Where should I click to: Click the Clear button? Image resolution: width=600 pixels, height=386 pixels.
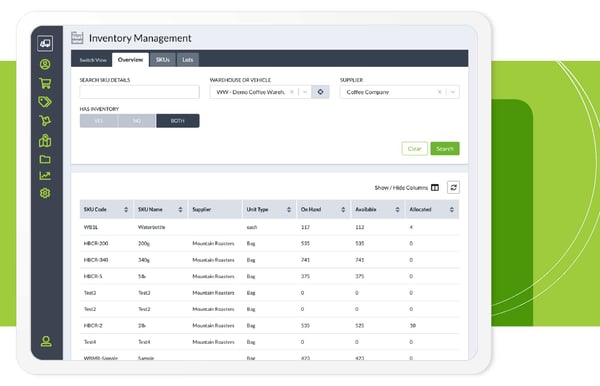point(414,148)
